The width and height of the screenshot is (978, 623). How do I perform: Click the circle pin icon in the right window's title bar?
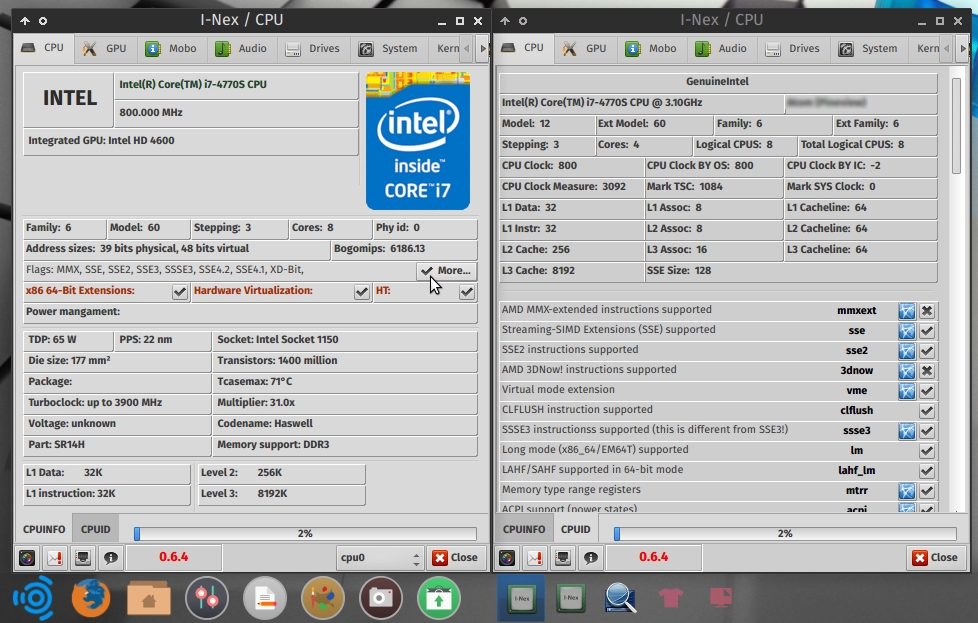point(523,21)
